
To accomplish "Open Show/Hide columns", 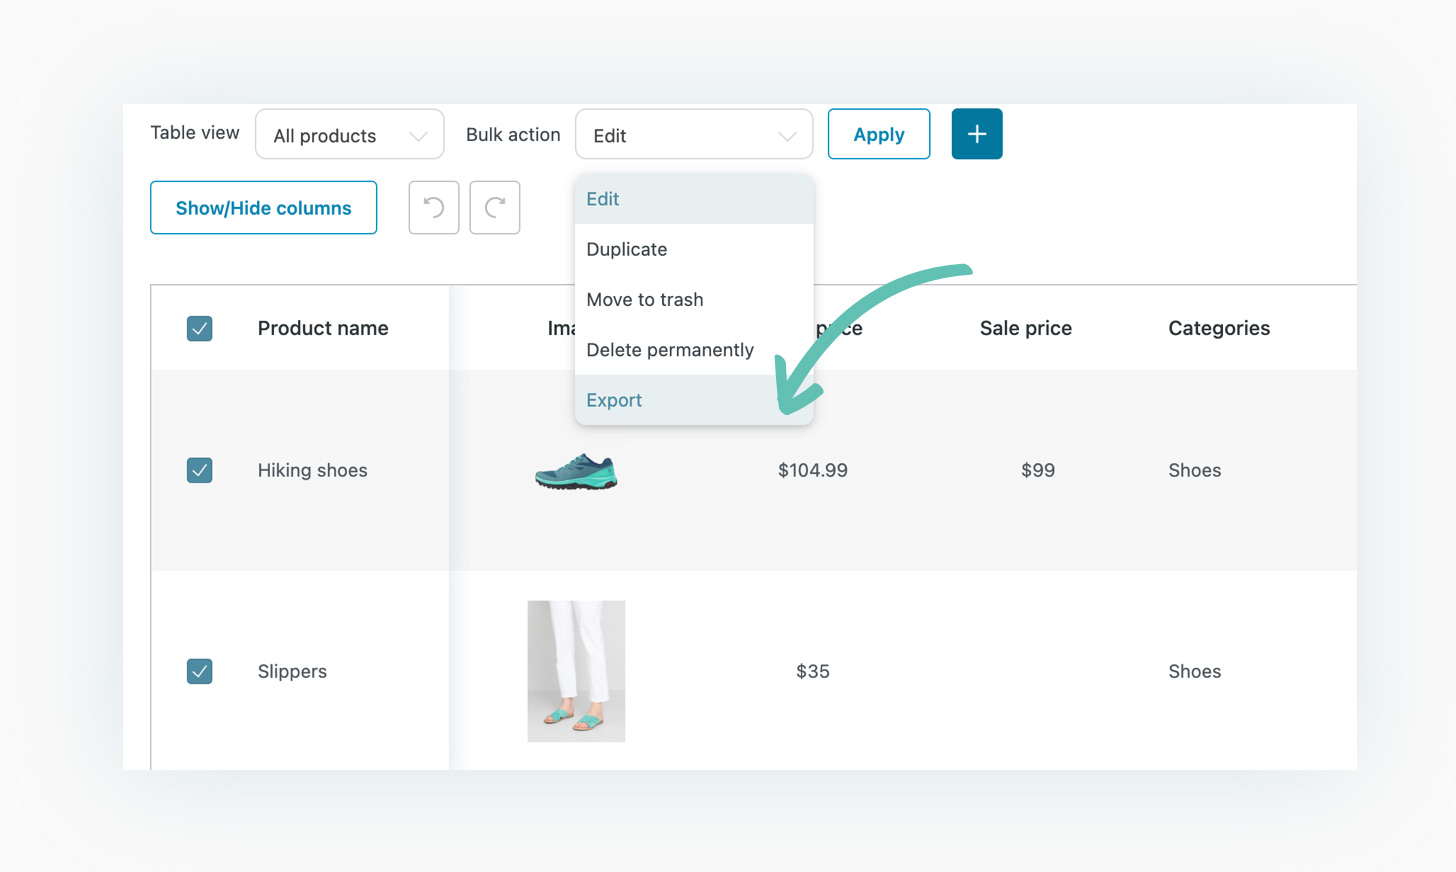I will click(264, 208).
